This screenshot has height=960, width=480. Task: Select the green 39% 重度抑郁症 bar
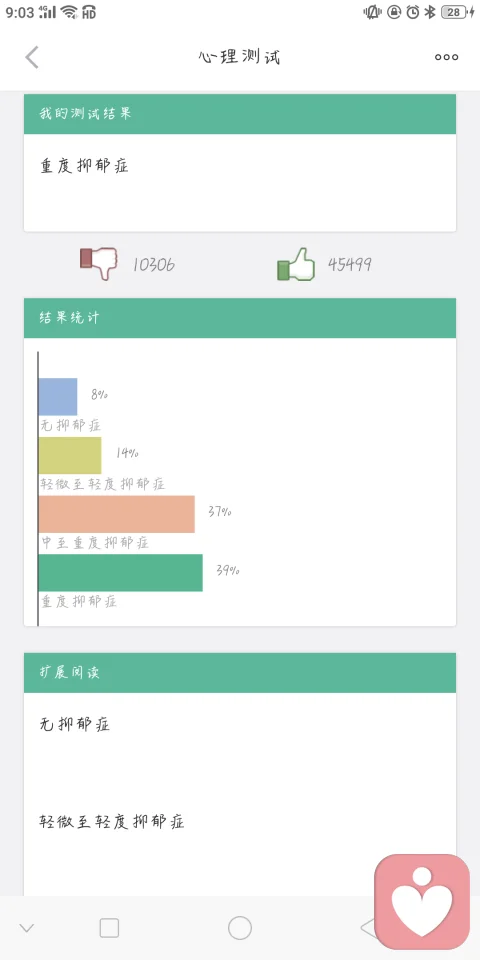[x=121, y=572]
